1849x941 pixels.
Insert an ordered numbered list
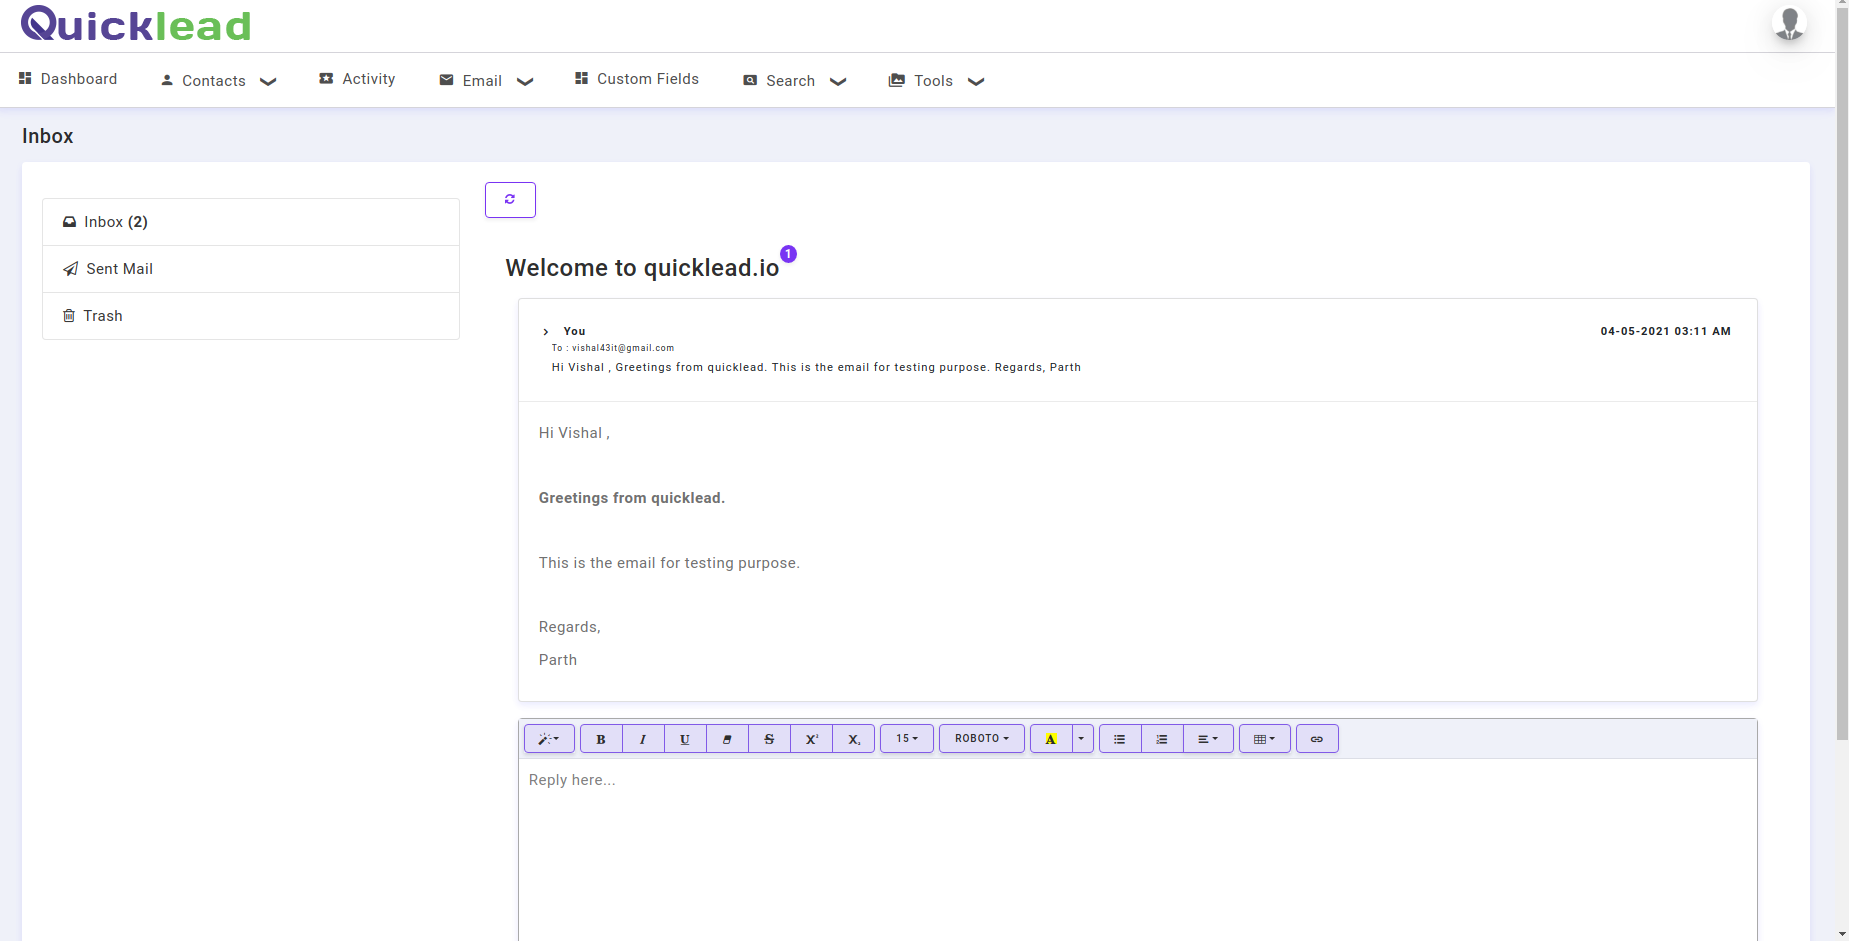1162,739
